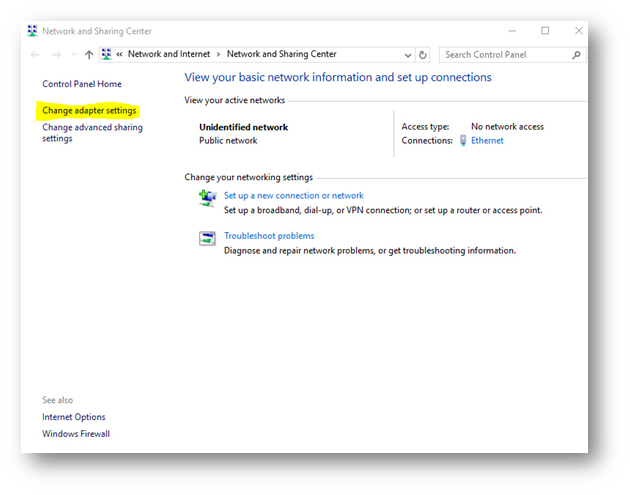
Task: Open the Ethernet connection status link
Action: click(487, 141)
